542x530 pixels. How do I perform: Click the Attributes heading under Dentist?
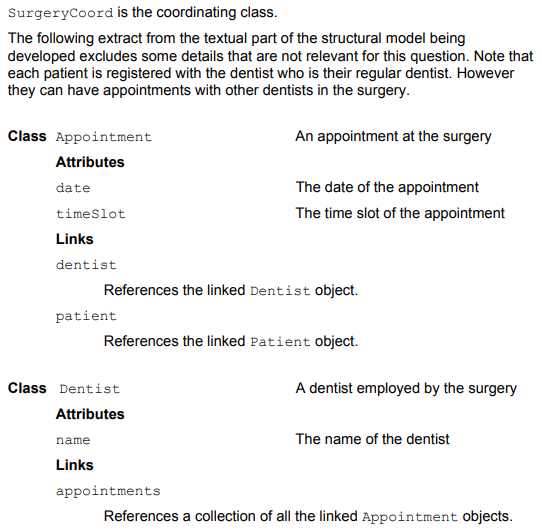click(x=90, y=414)
